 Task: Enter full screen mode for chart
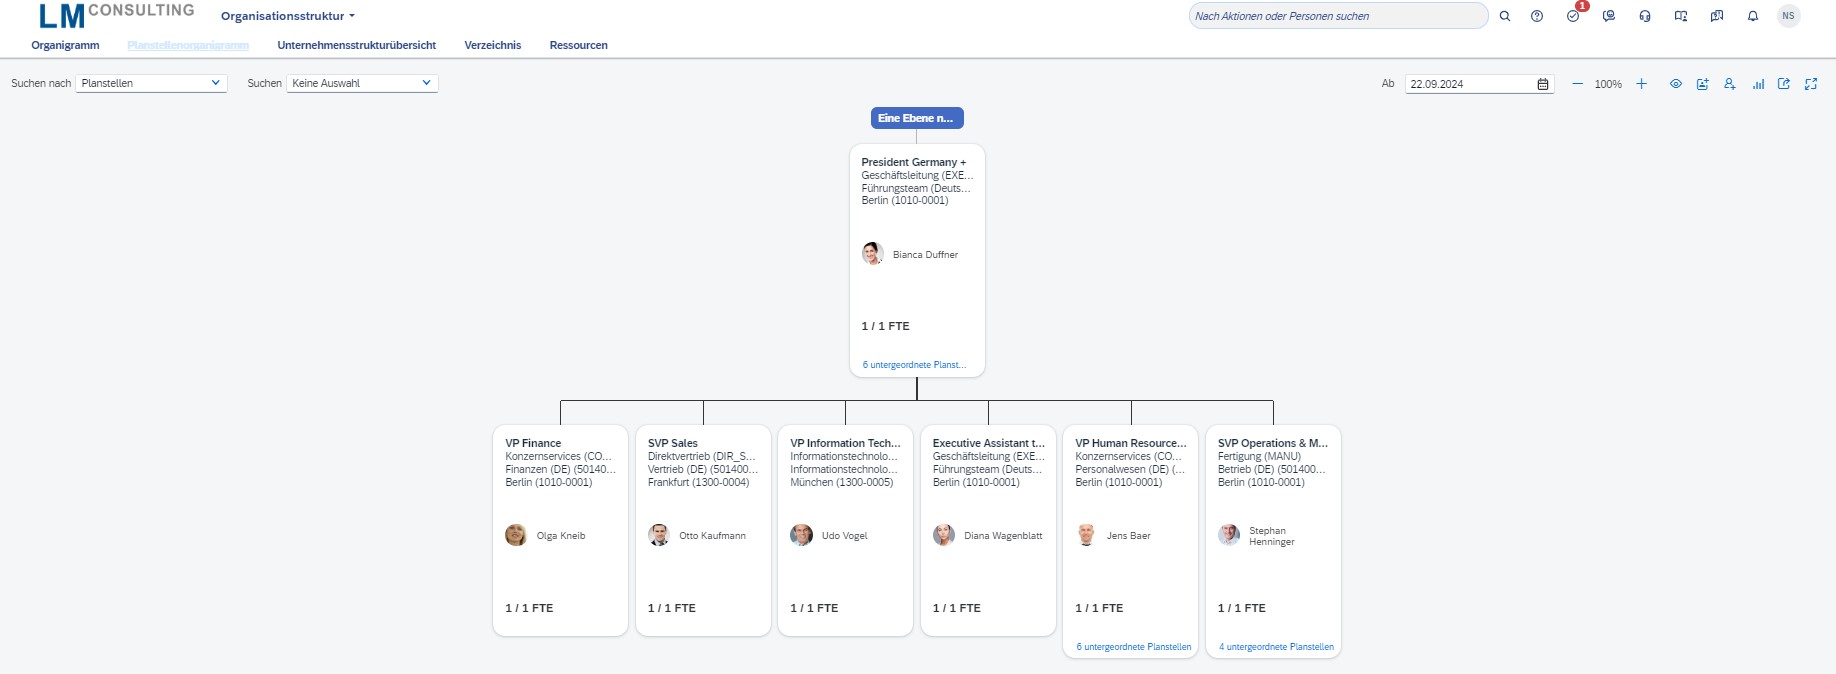coord(1811,84)
